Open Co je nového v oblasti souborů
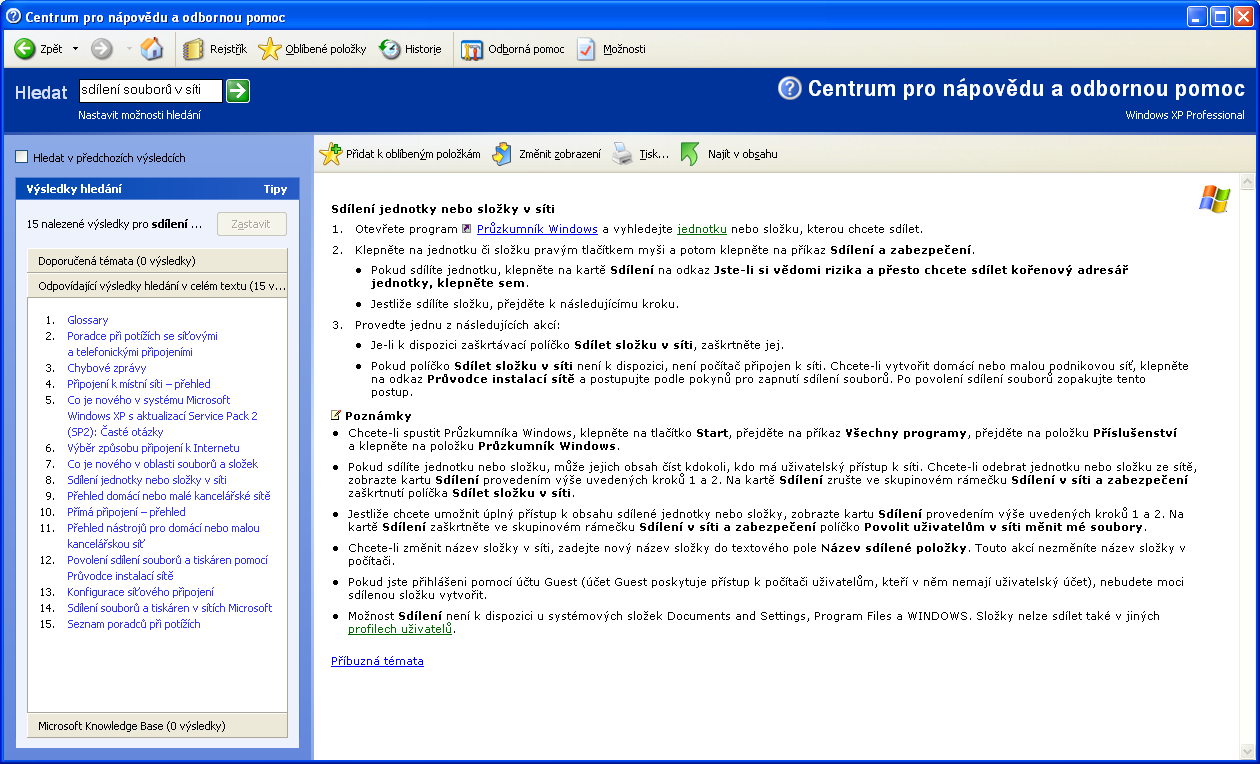This screenshot has width=1260, height=764. tap(162, 464)
